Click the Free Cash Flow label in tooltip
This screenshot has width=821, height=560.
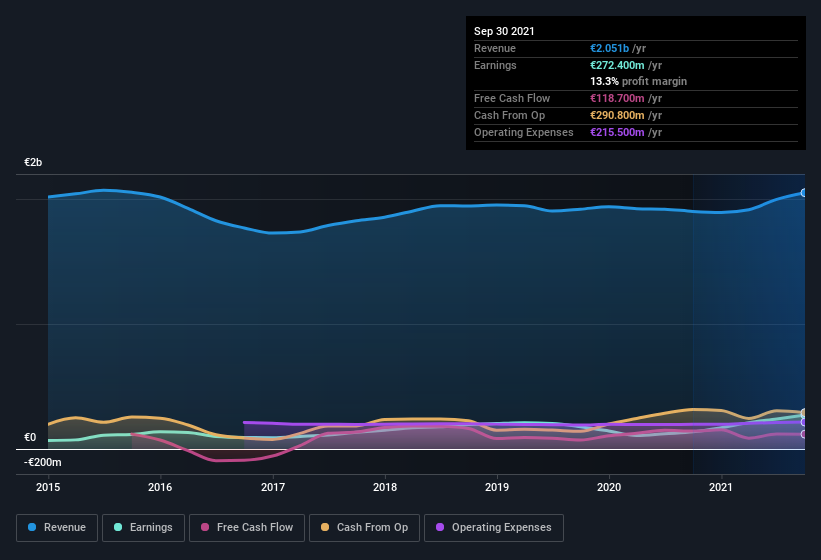512,98
